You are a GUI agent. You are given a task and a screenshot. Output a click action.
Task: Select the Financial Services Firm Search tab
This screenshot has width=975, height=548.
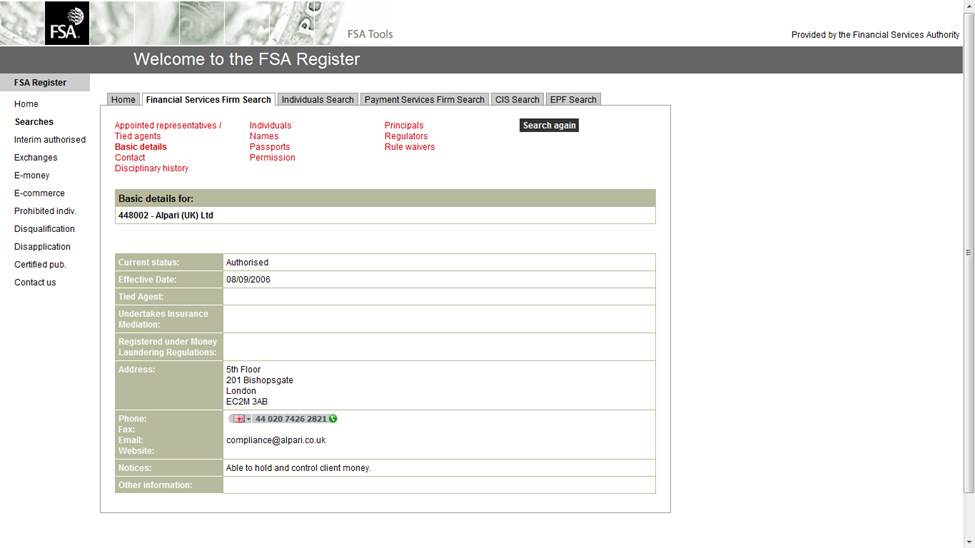point(208,100)
